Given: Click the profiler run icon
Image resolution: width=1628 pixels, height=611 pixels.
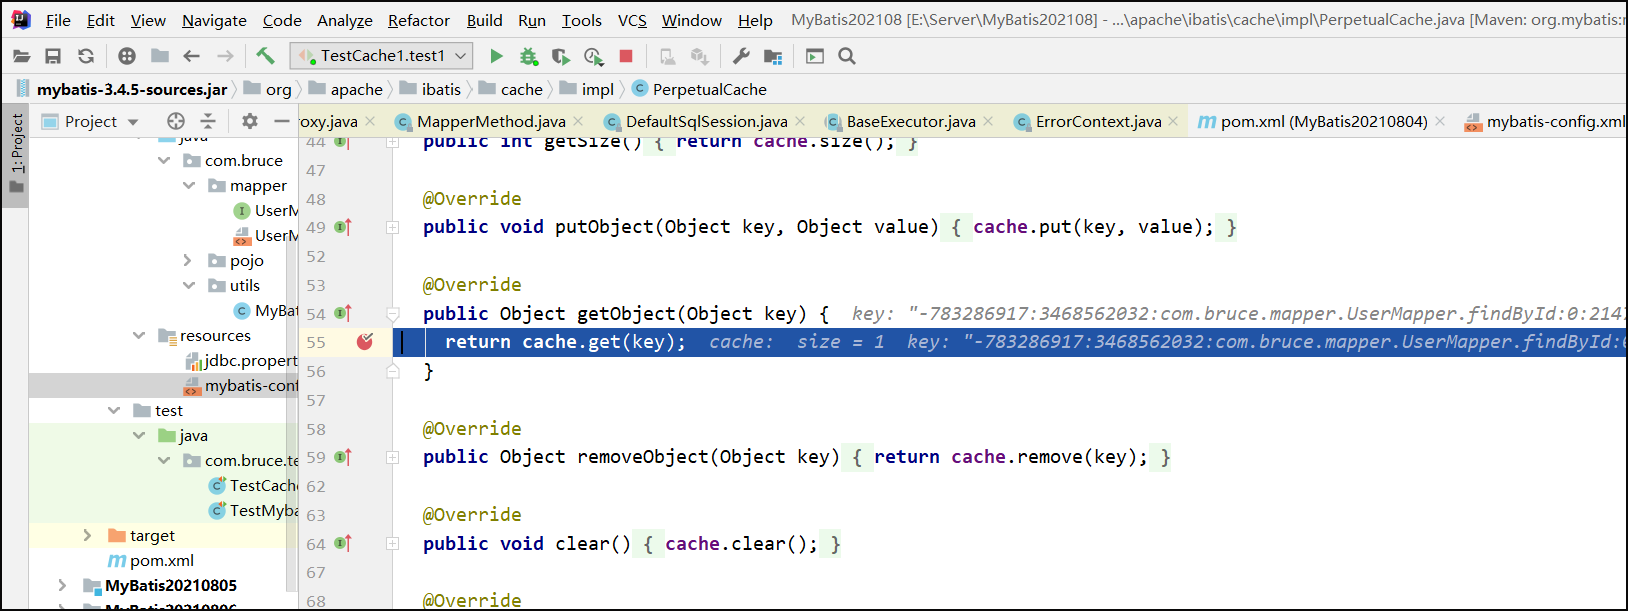Looking at the screenshot, I should (x=594, y=56).
